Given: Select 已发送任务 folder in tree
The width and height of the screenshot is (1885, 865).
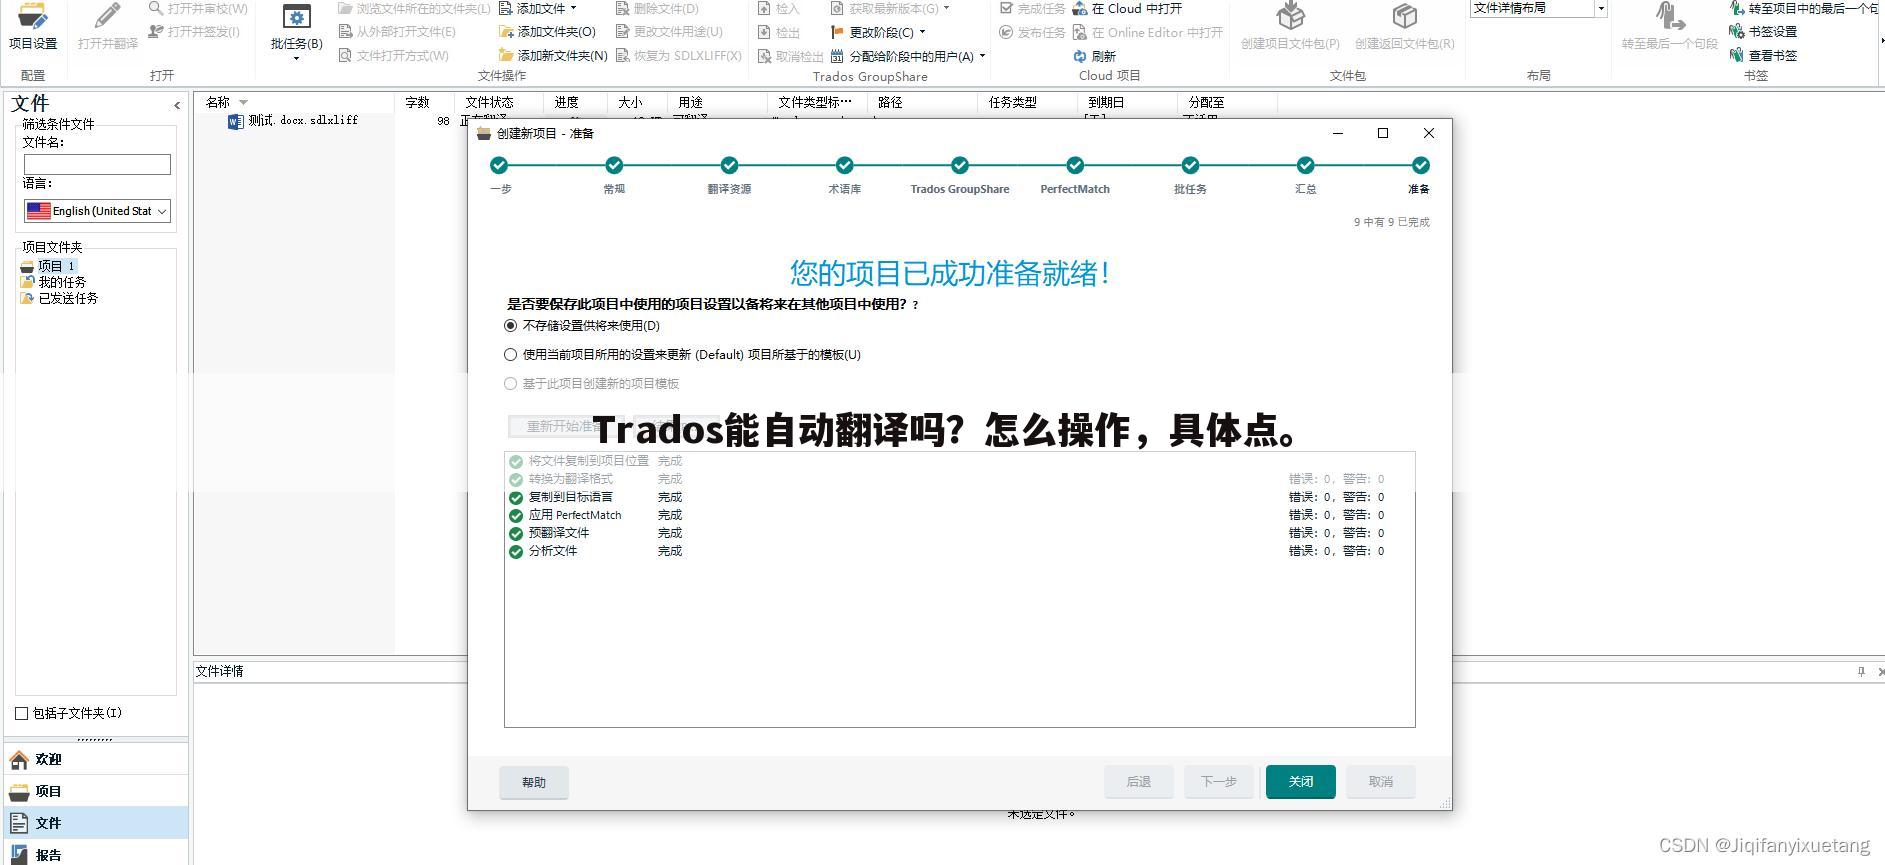Looking at the screenshot, I should [x=59, y=298].
